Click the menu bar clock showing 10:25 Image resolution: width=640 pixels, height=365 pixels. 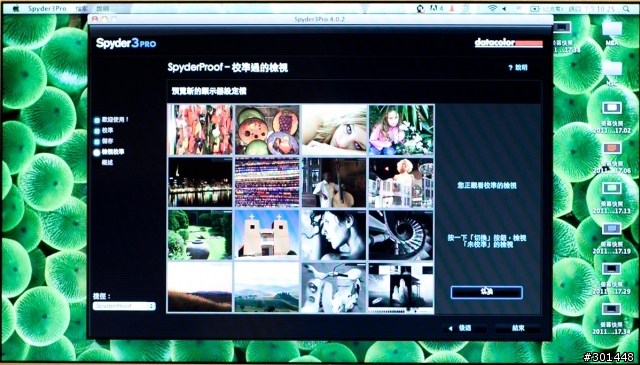(x=592, y=9)
